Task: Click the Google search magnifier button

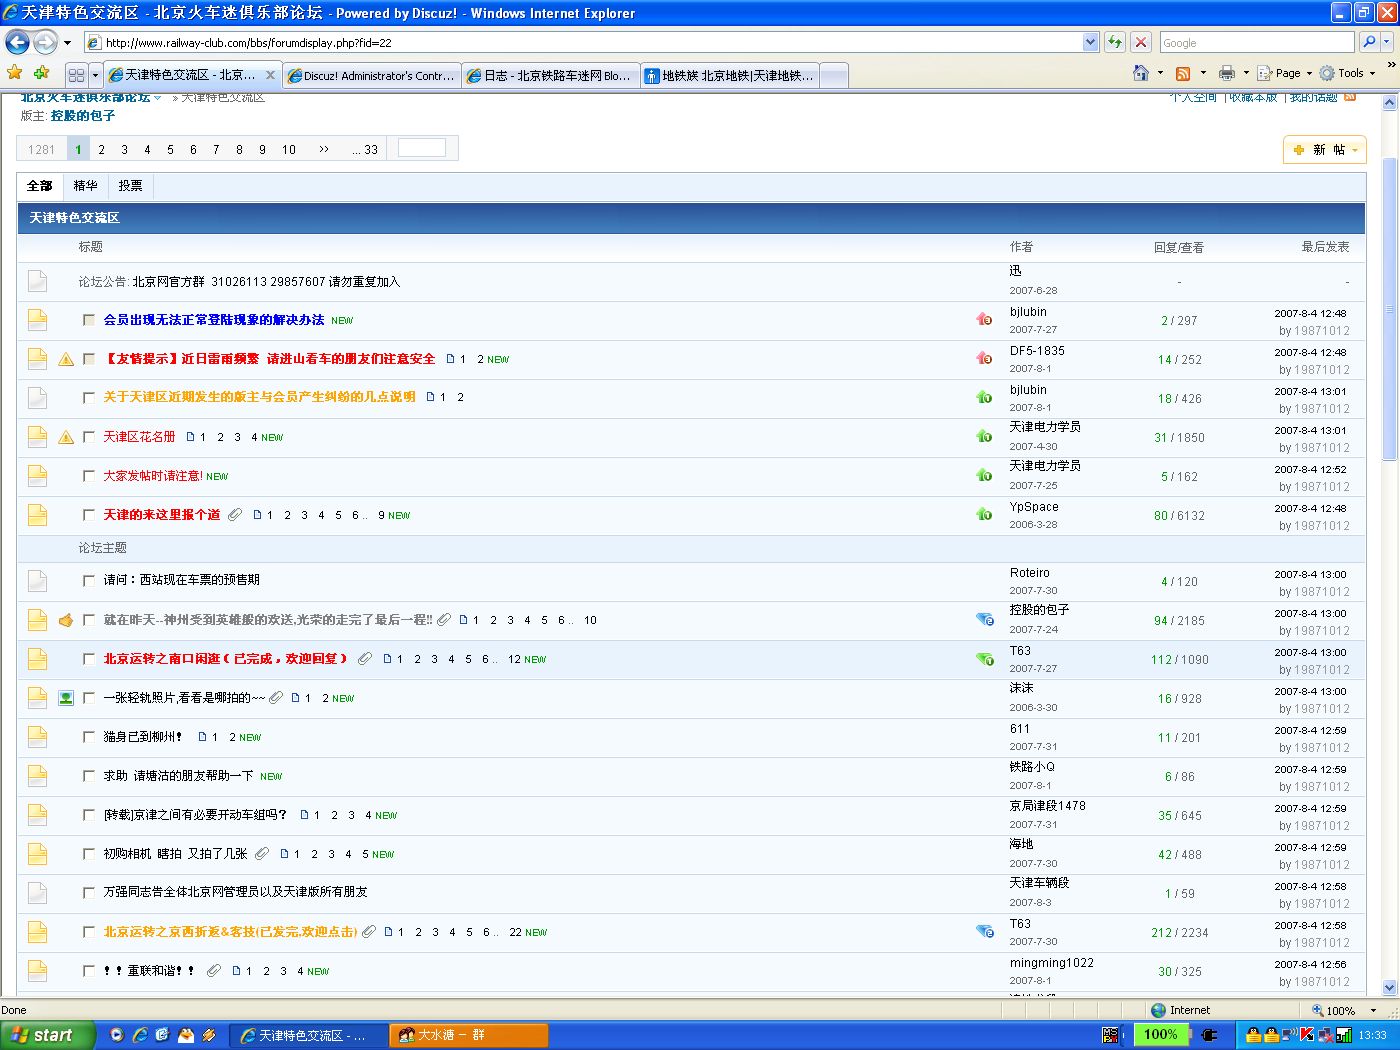Action: pos(1369,42)
